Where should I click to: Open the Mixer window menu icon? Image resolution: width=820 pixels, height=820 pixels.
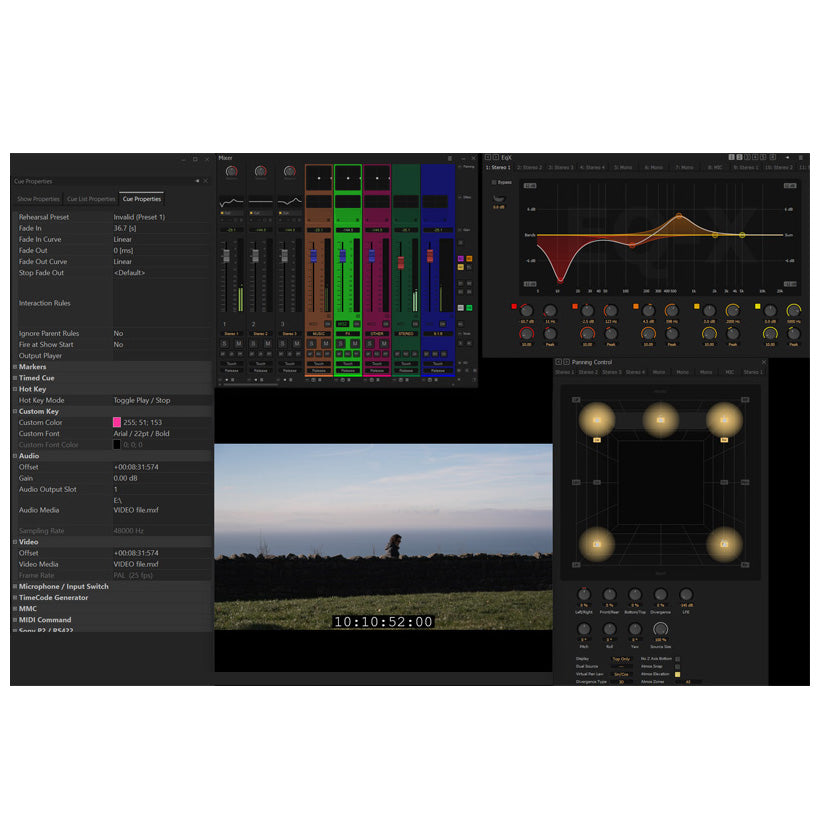(450, 158)
